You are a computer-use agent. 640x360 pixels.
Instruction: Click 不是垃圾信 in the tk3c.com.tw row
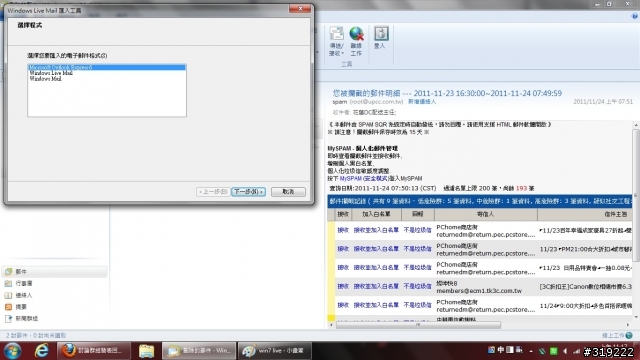point(417,287)
